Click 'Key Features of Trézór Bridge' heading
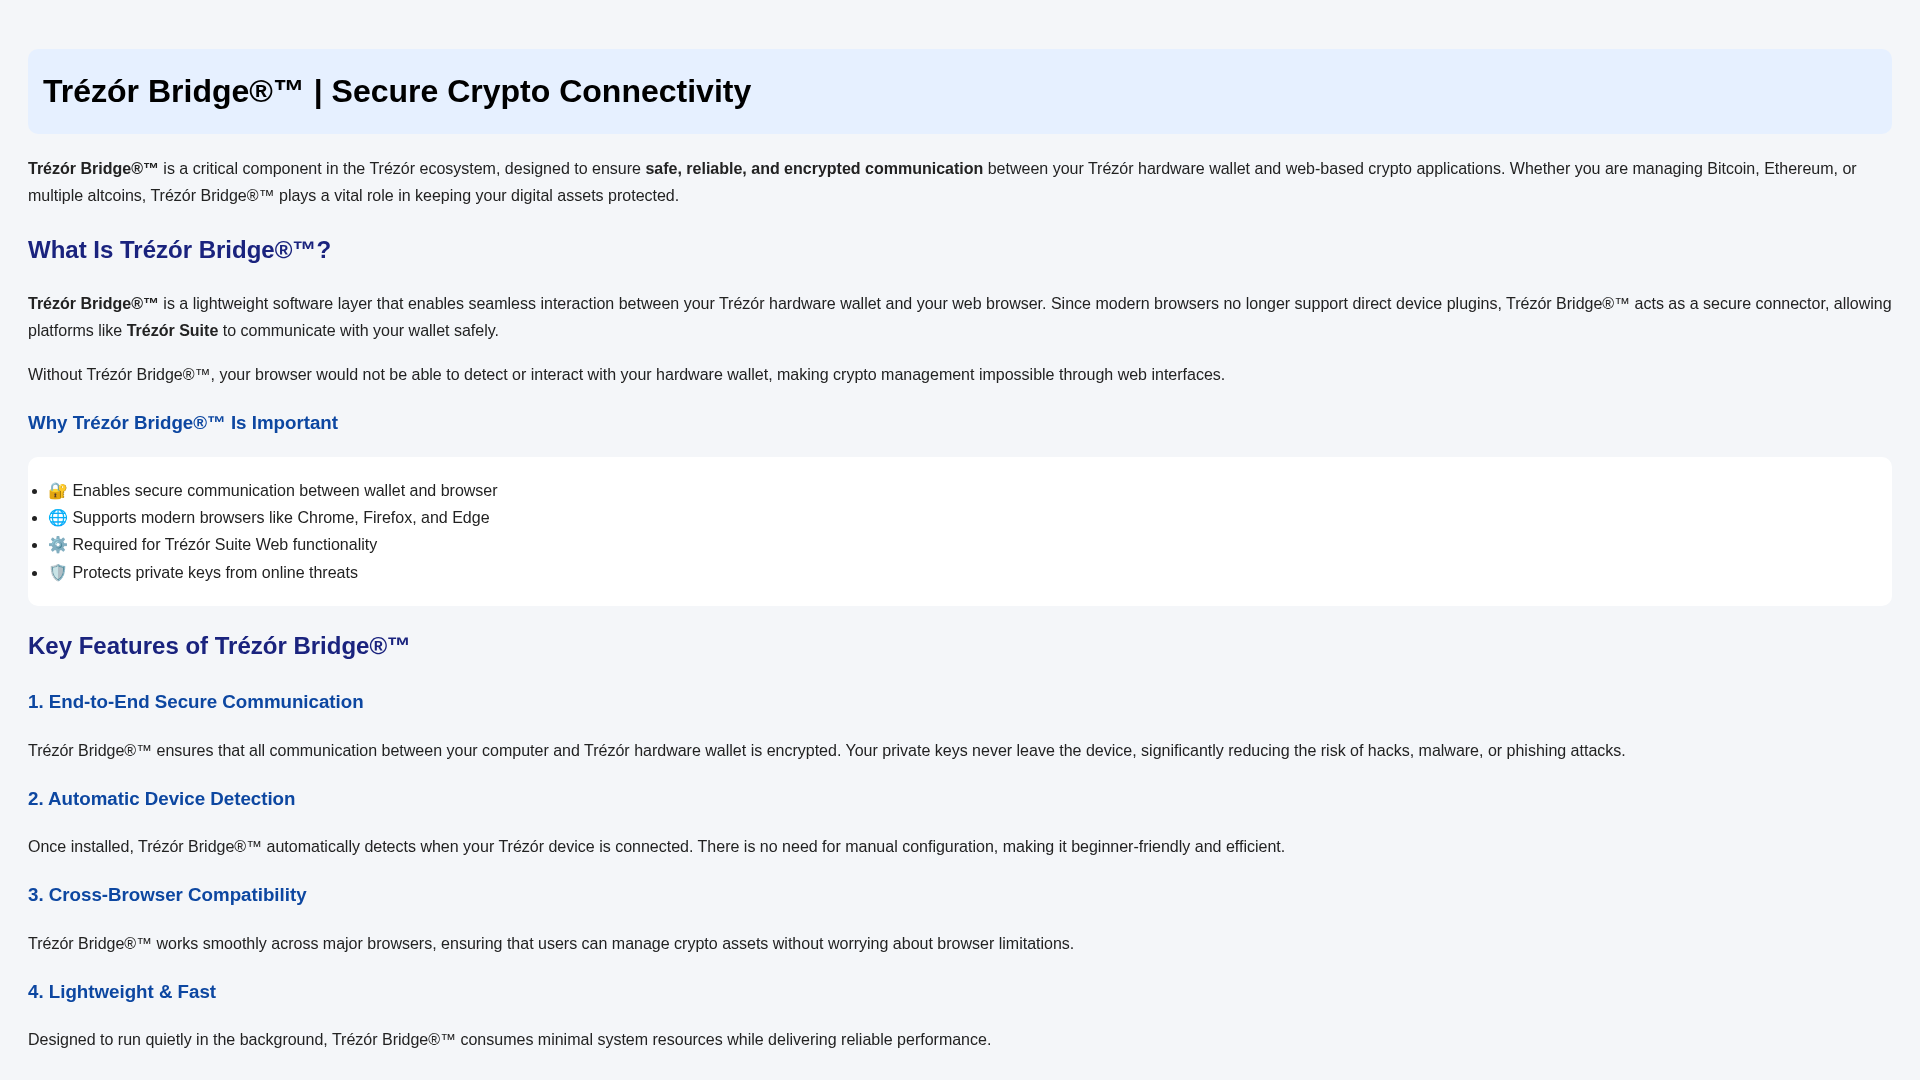 coord(219,646)
